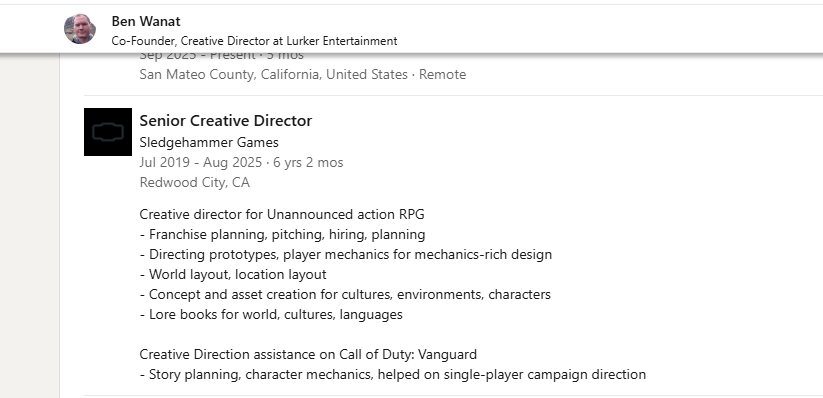Viewport: 823px width, 398px height.
Task: Click the 'Franchise planning, pitching, hiring' bullet
Action: [x=282, y=235]
